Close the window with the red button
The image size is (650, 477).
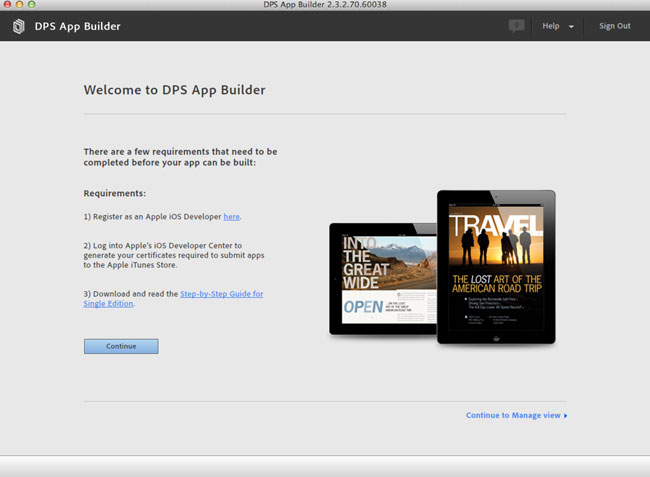coord(7,4)
